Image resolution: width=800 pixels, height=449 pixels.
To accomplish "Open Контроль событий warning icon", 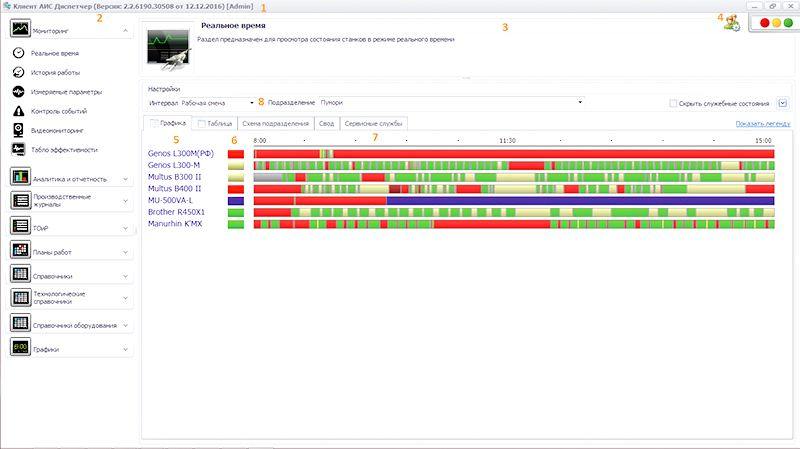I will [x=18, y=110].
